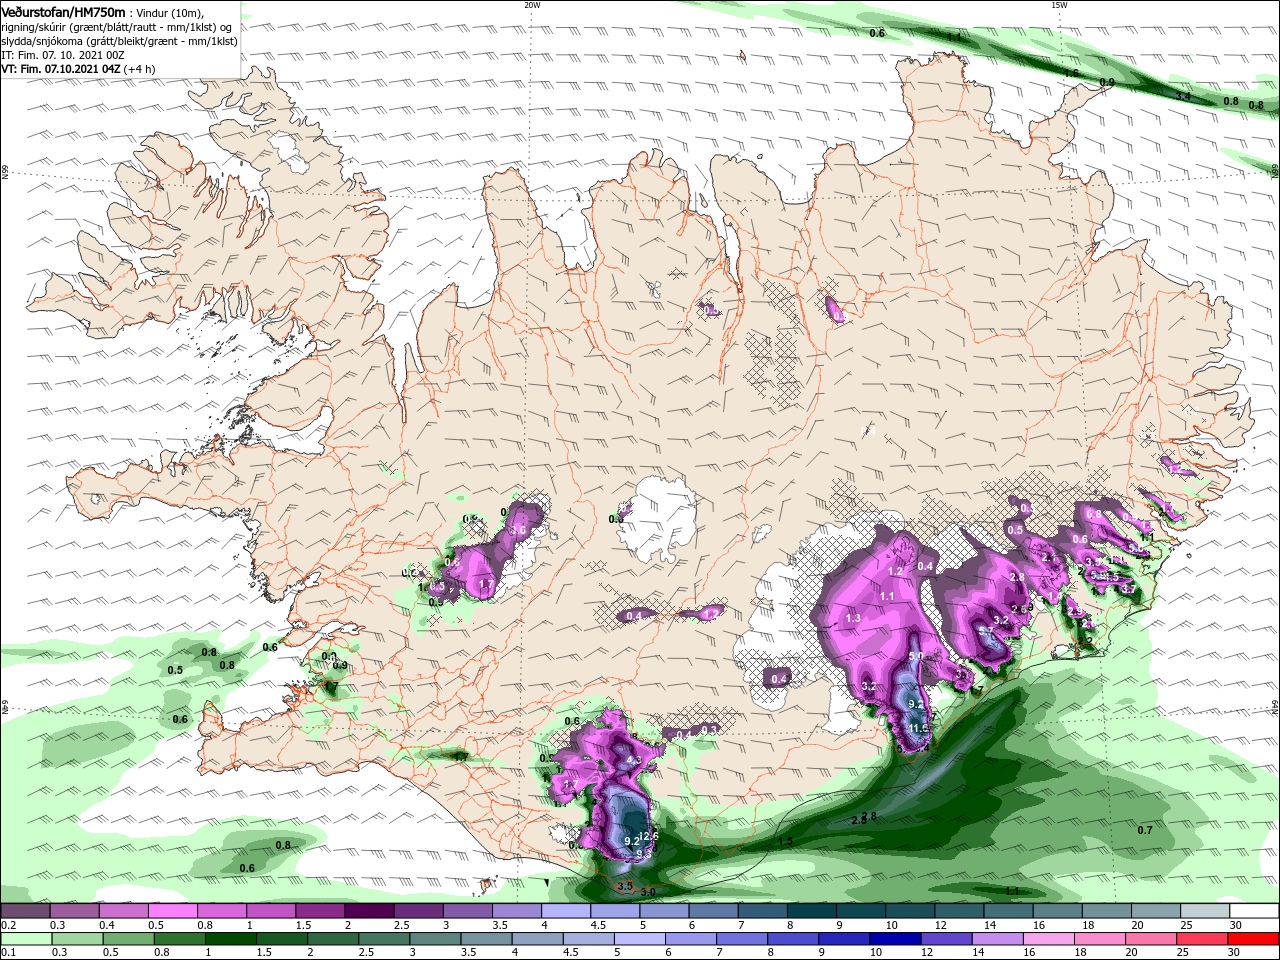Click the '3.0' value near the south coast
Screen dimensions: 1280x960
(x=648, y=892)
